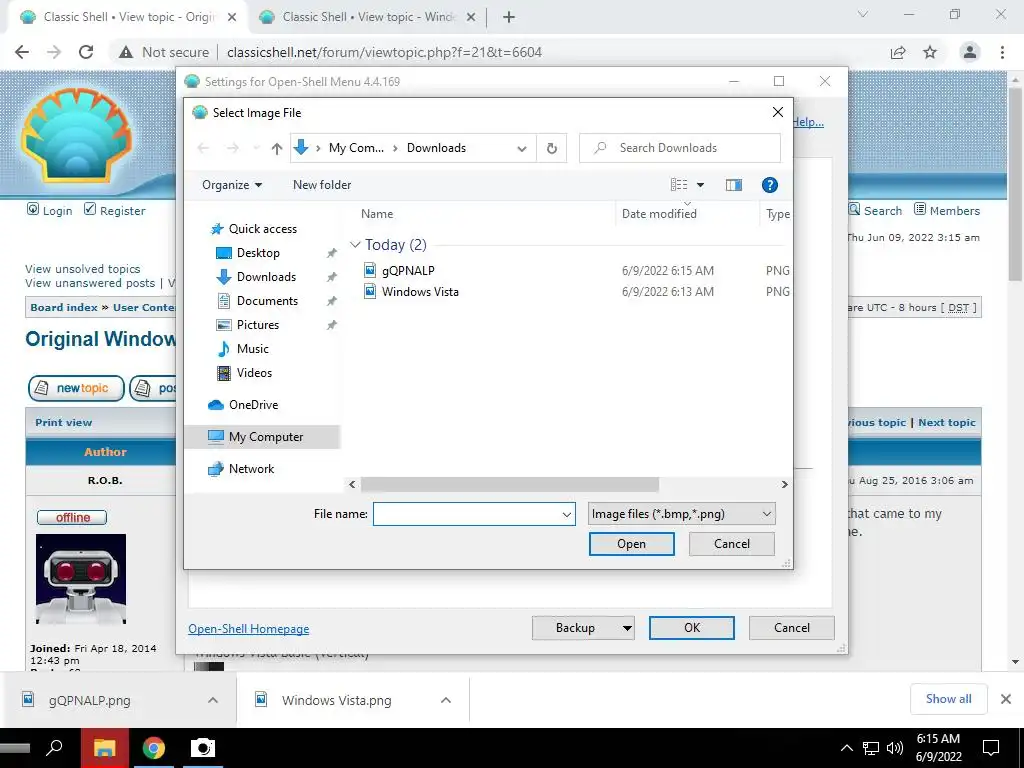Open File Explorer from taskbar
The width and height of the screenshot is (1024, 768).
[104, 748]
